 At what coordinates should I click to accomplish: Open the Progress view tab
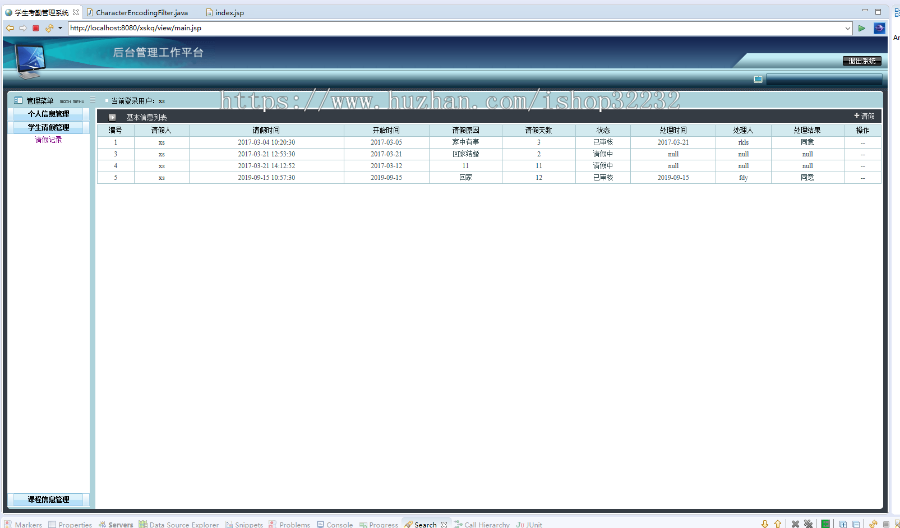(379, 524)
